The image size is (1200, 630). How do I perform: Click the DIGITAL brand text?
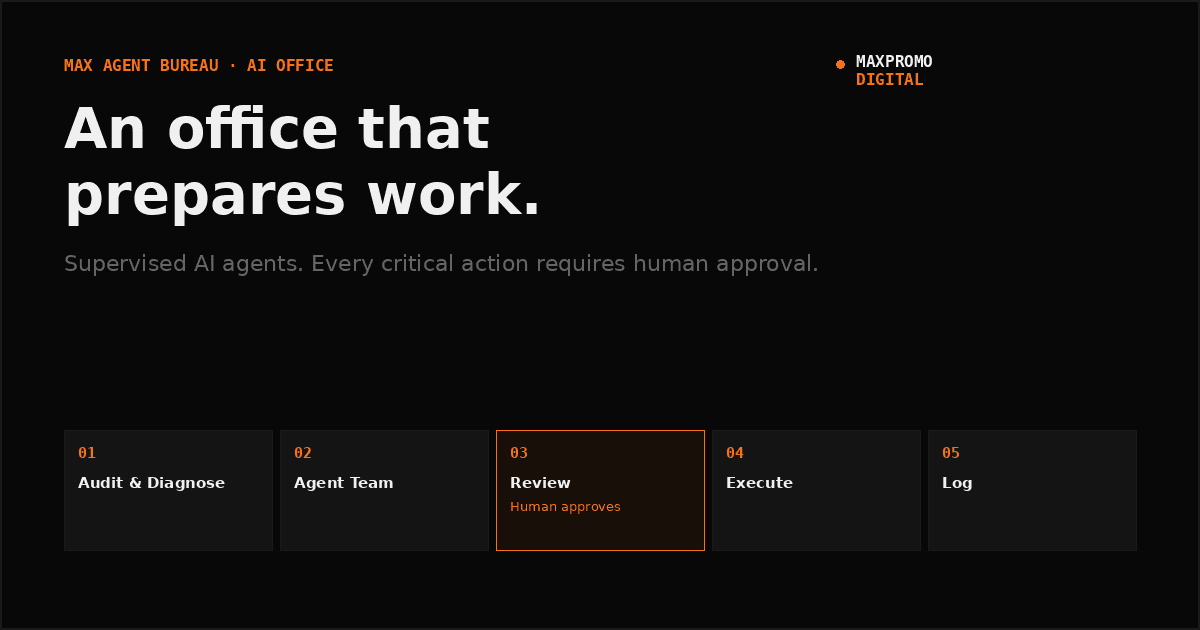click(x=890, y=80)
